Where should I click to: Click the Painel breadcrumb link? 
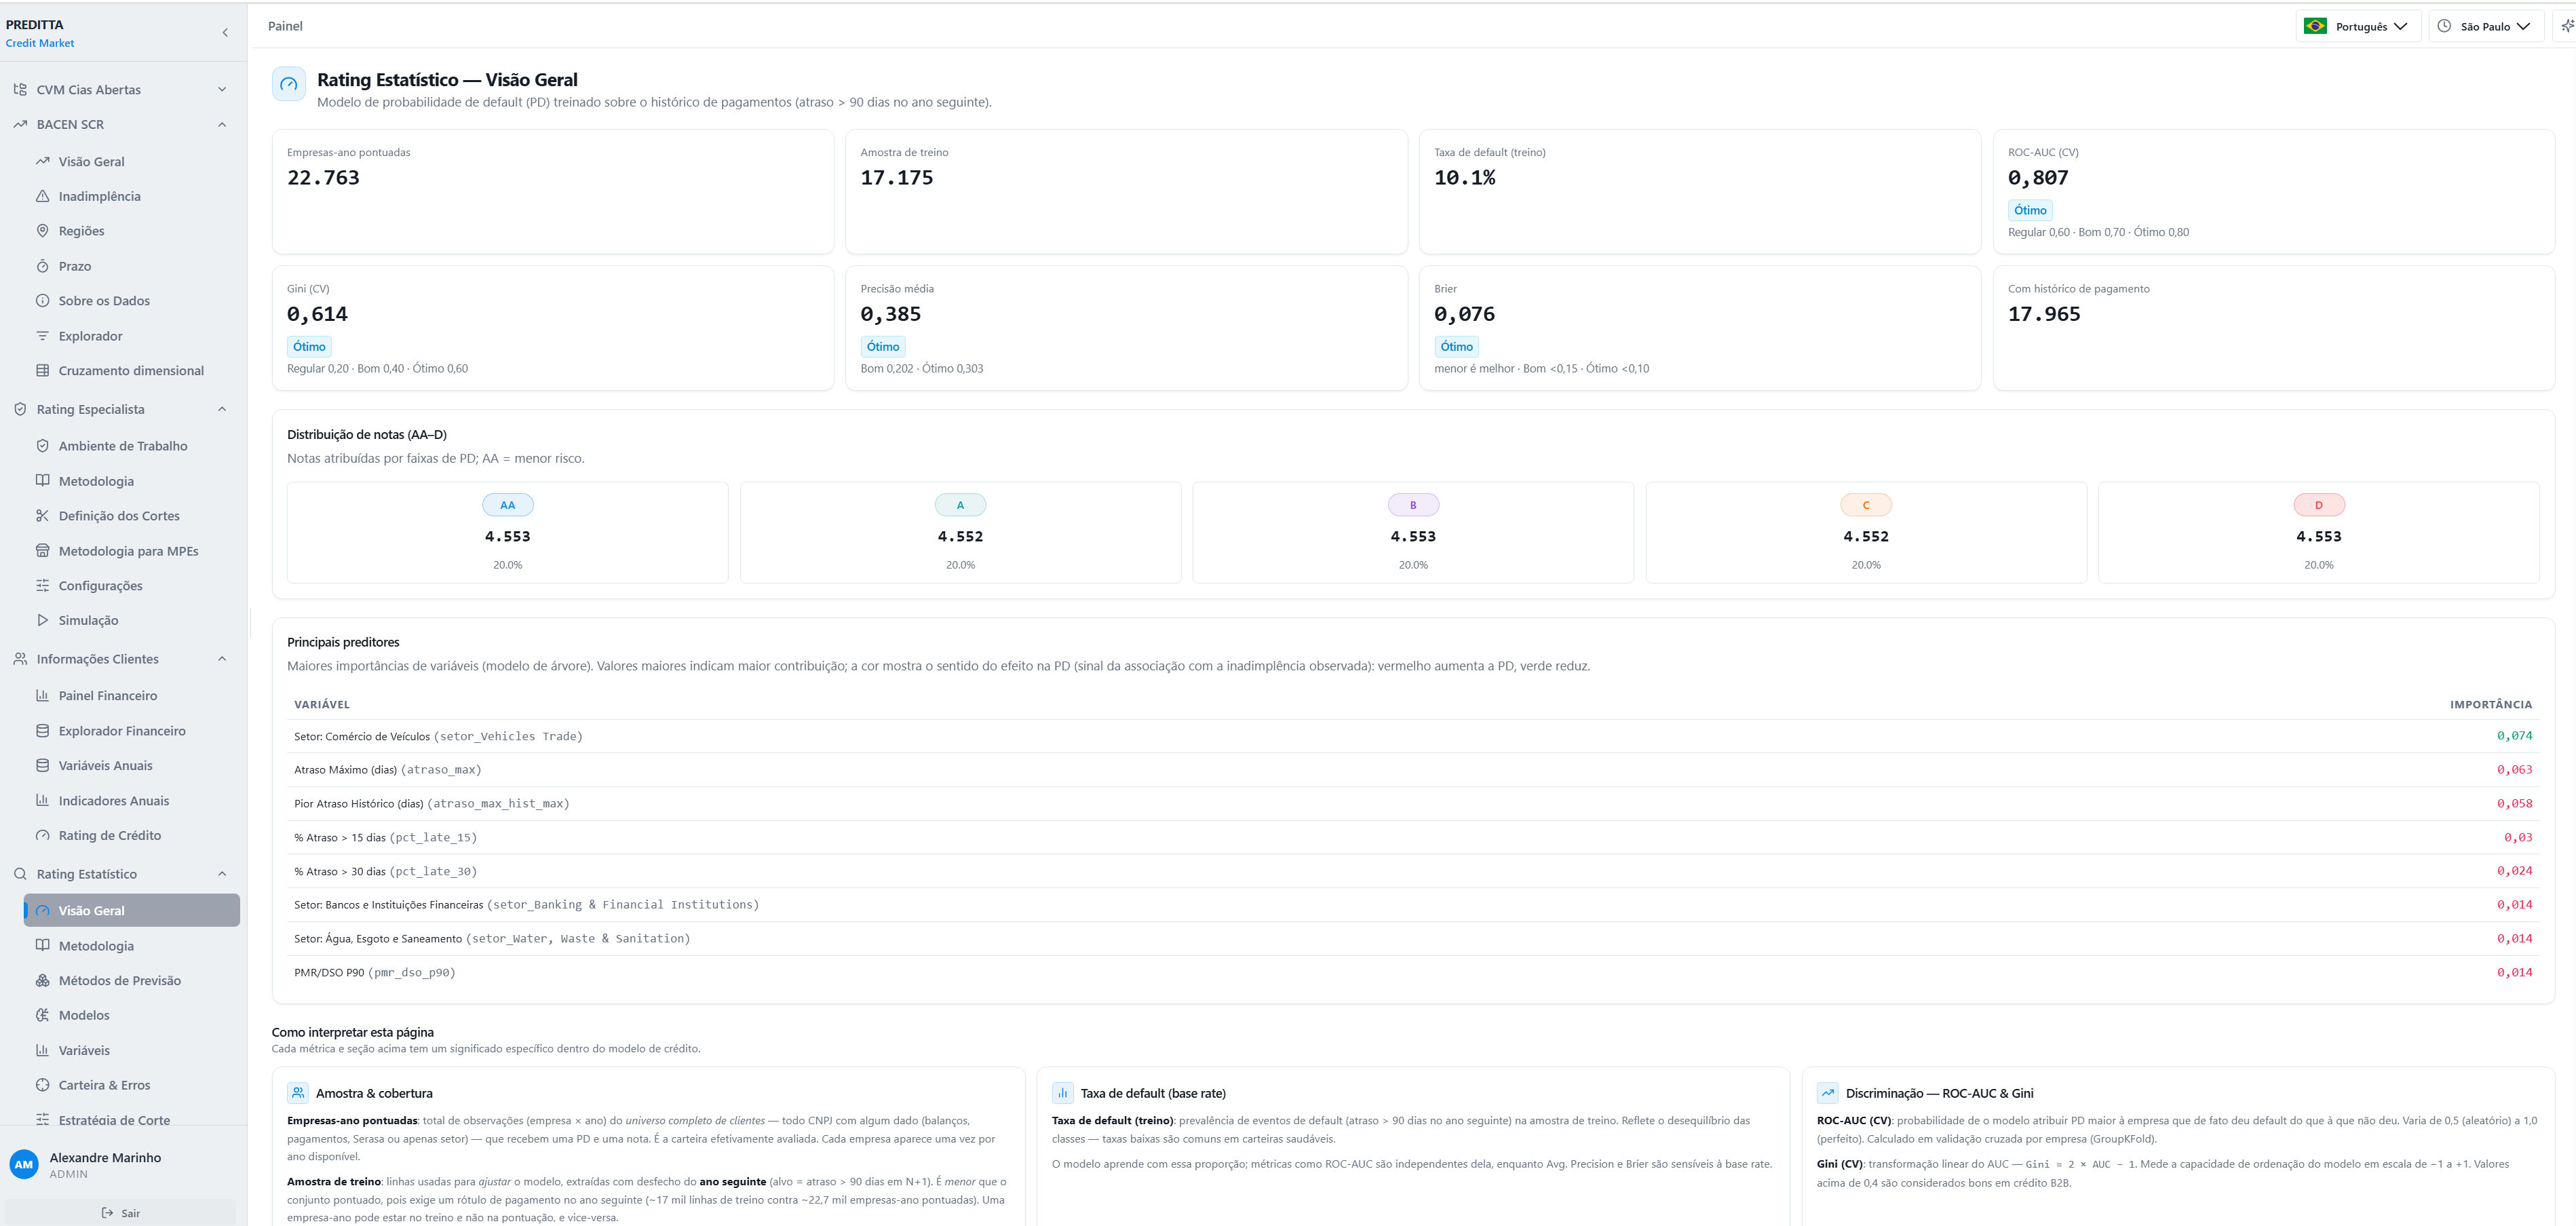tap(285, 26)
